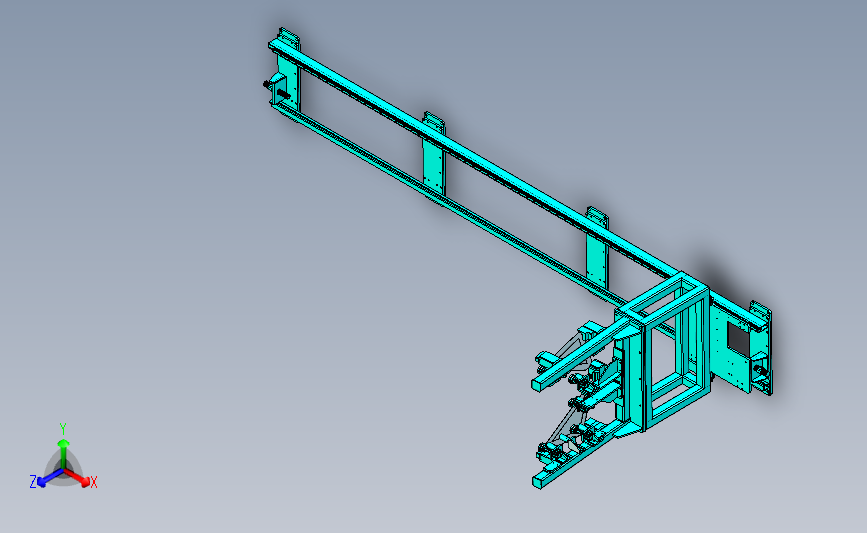Click the red X axis of the triad
The height and width of the screenshot is (533, 867).
pyautogui.click(x=77, y=478)
